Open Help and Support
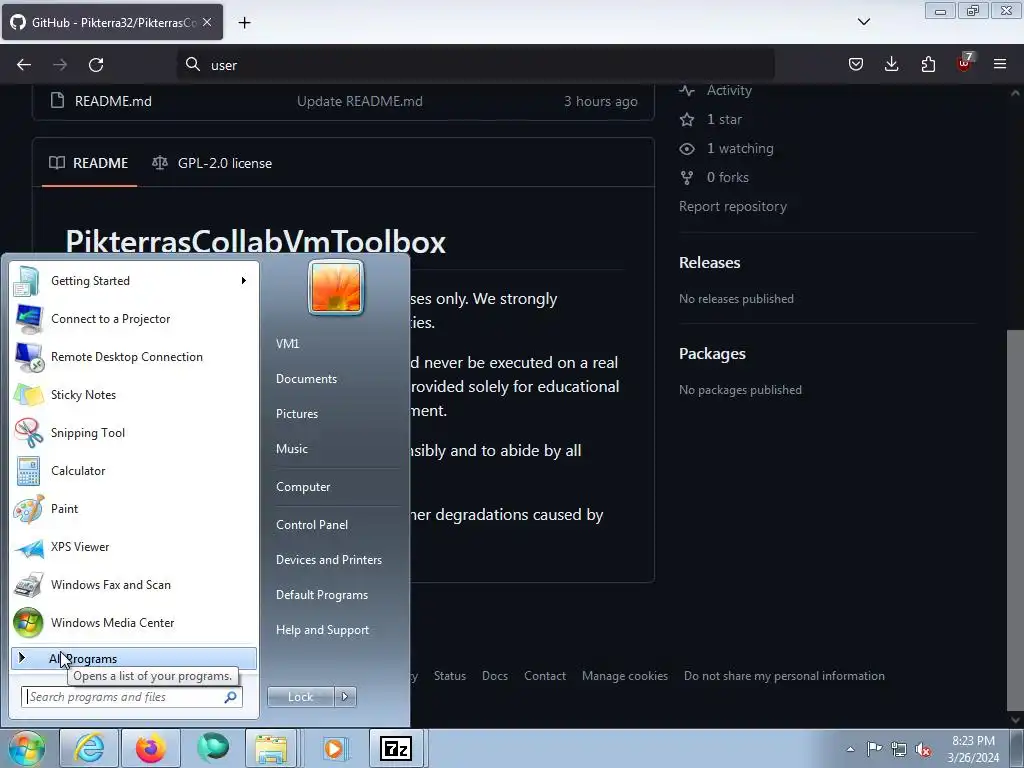Screen dimensions: 1024x768 pos(322,630)
